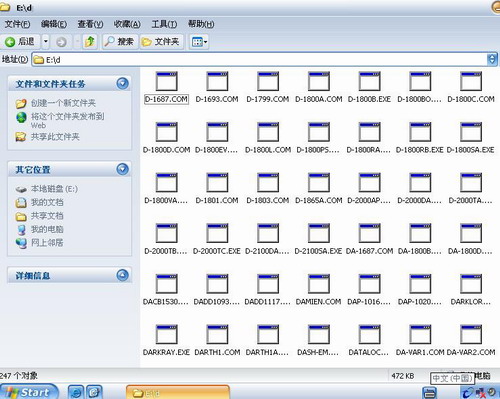The width and height of the screenshot is (500, 399).
Task: Select the D-1687.COM file icon
Action: [x=166, y=81]
